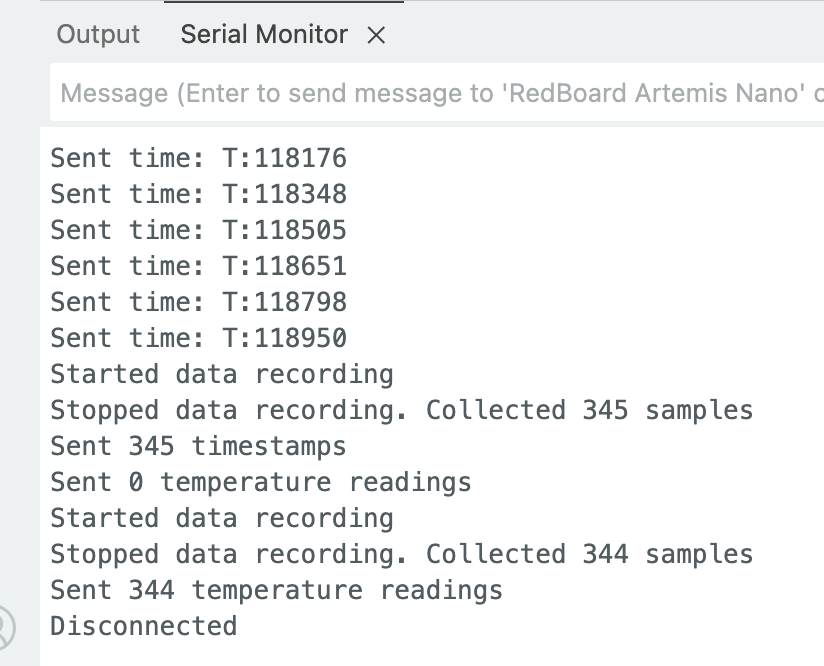Viewport: 824px width, 666px height.
Task: Open the account icon in bottom-left corner
Action: [4, 627]
